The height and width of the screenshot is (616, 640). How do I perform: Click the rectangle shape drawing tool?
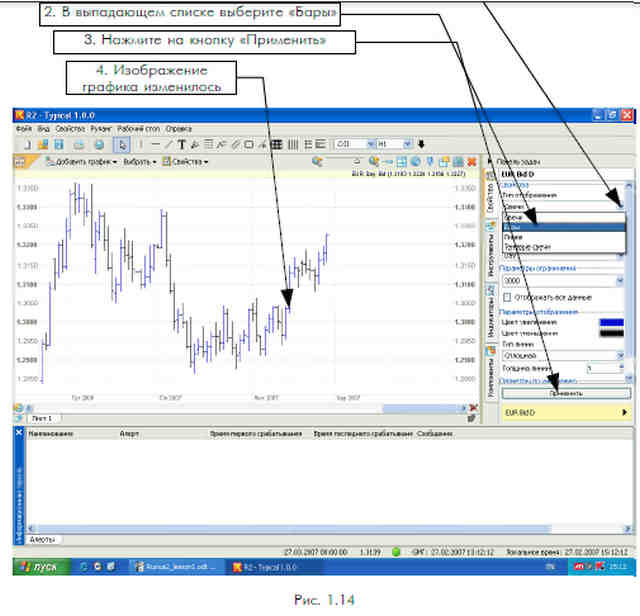coord(249,145)
